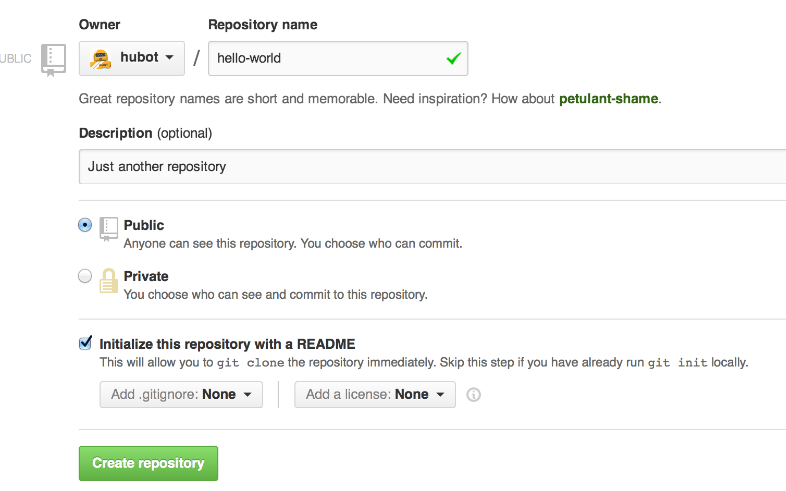This screenshot has width=786, height=491.
Task: Click the Initialize this repository with a README label
Action: 227,344
